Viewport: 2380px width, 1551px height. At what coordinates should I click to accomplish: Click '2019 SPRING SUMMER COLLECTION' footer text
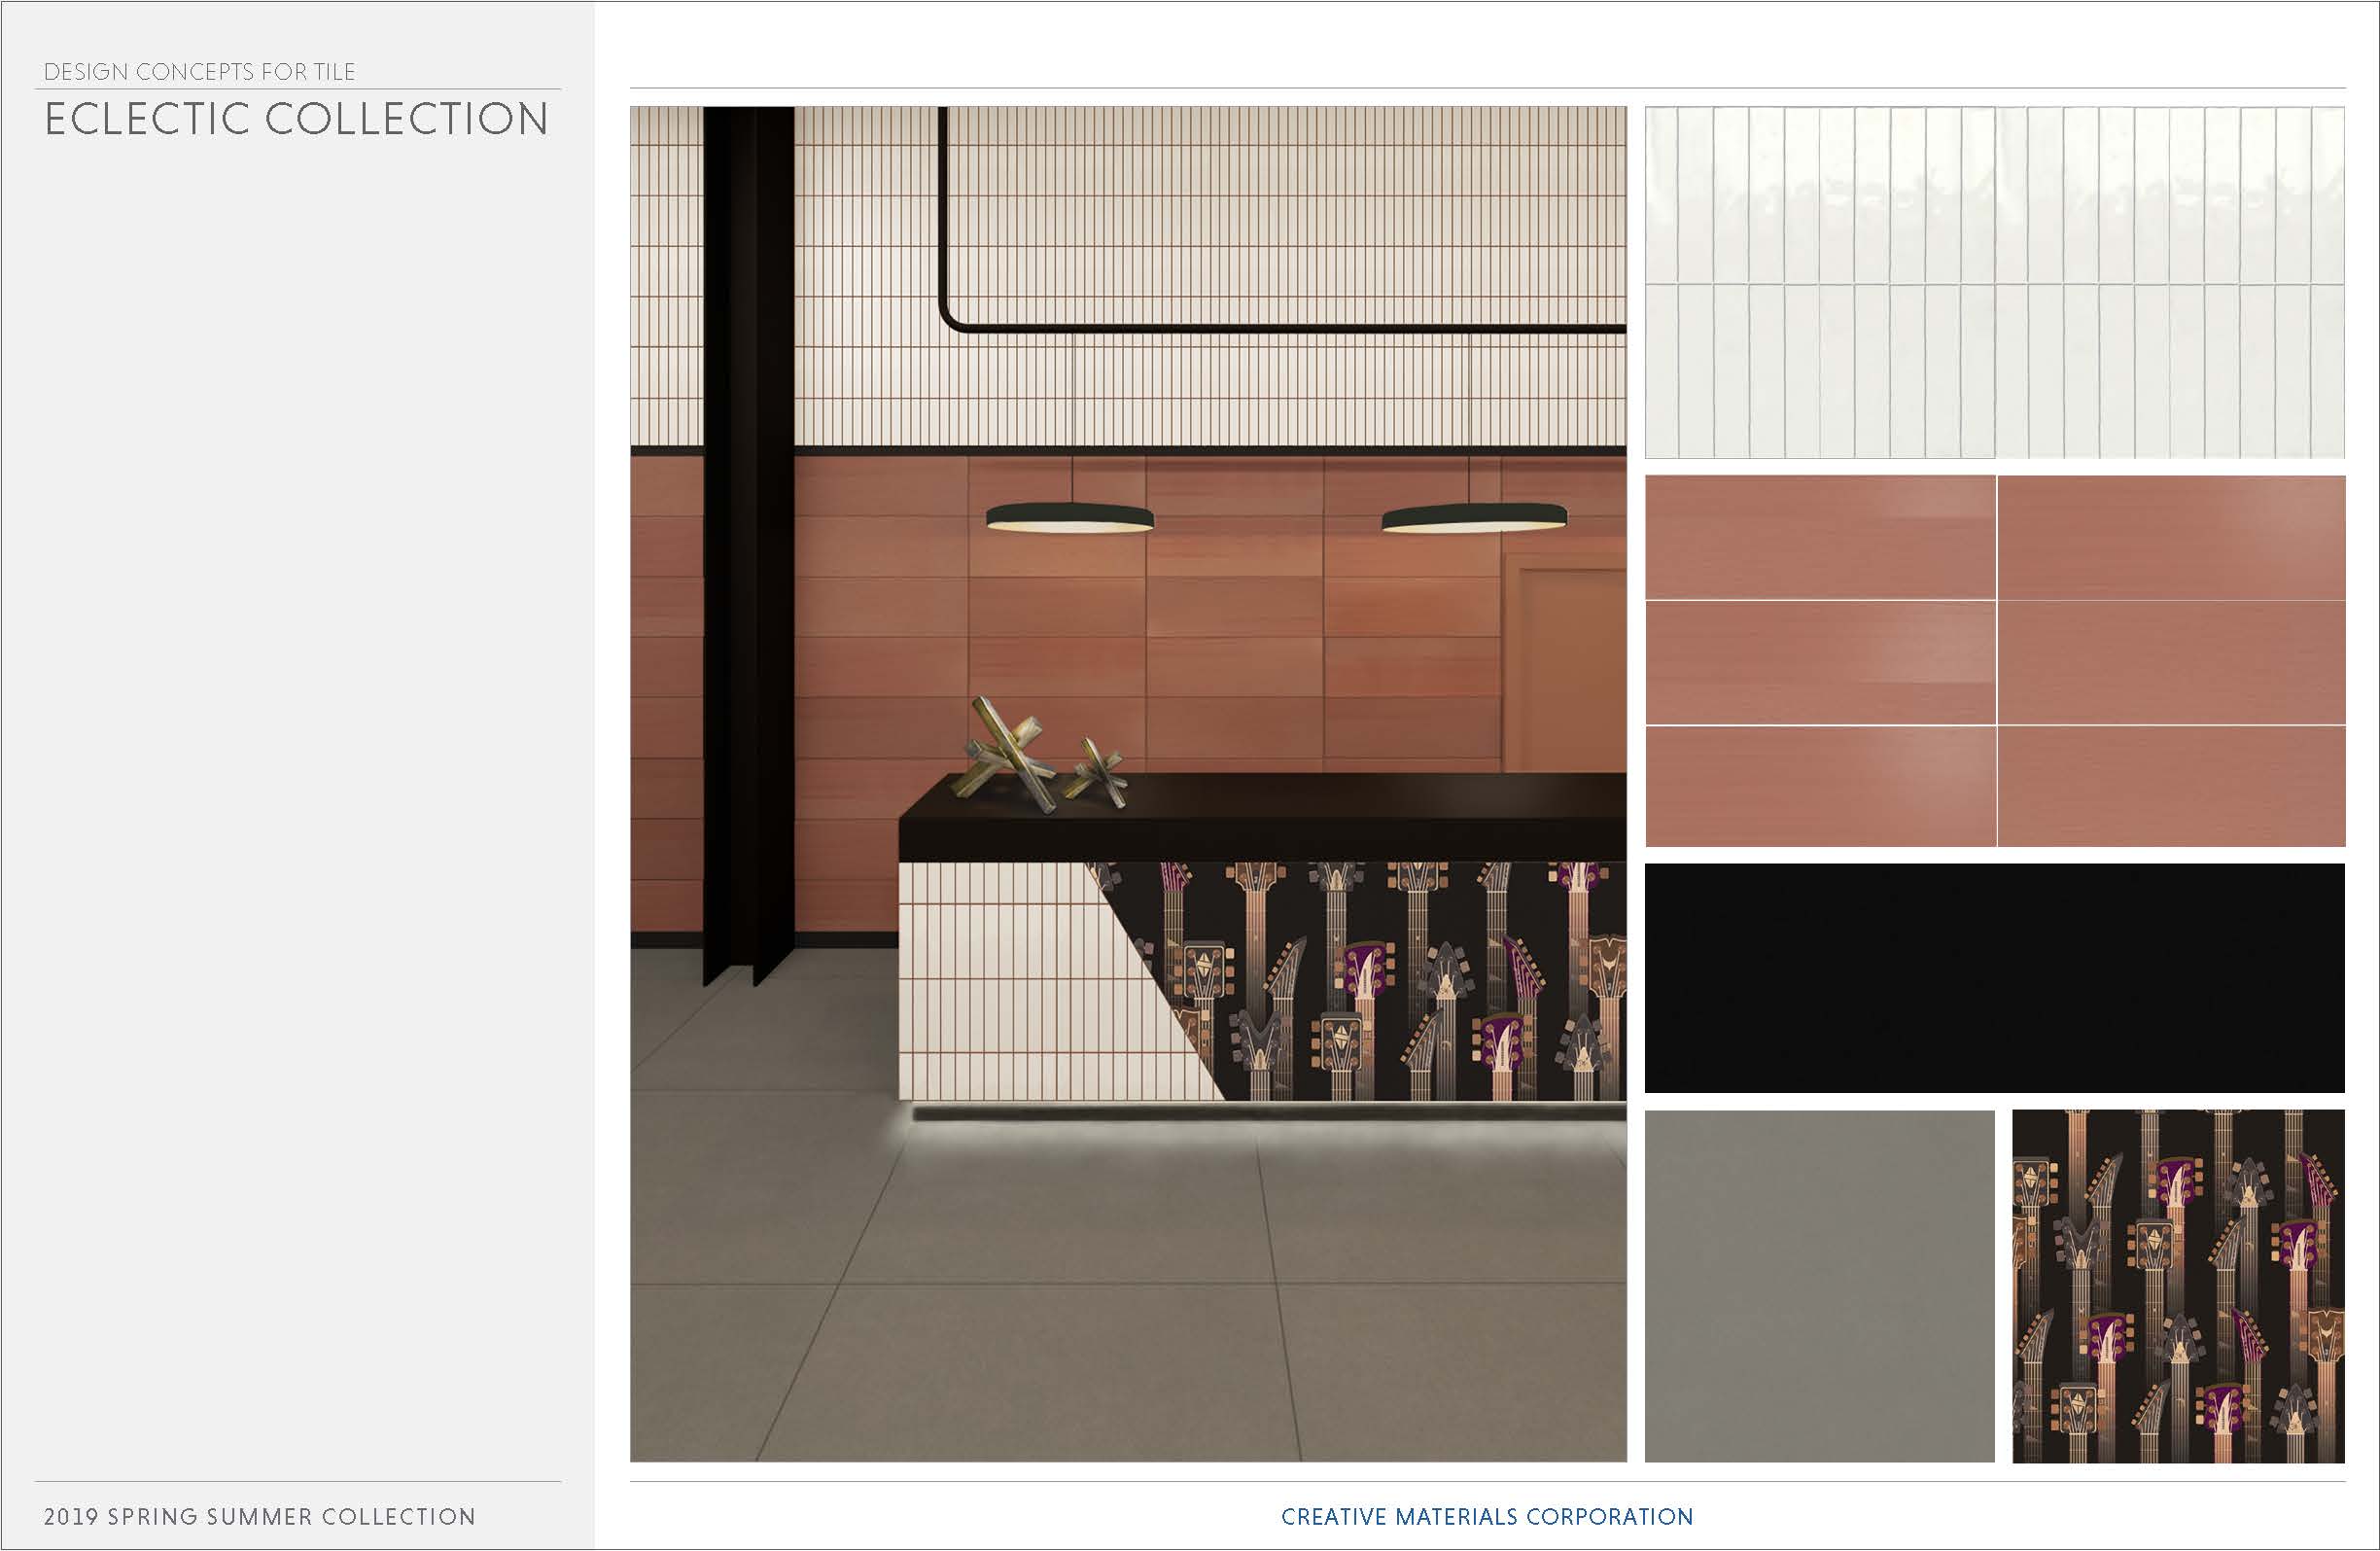pyautogui.click(x=260, y=1516)
